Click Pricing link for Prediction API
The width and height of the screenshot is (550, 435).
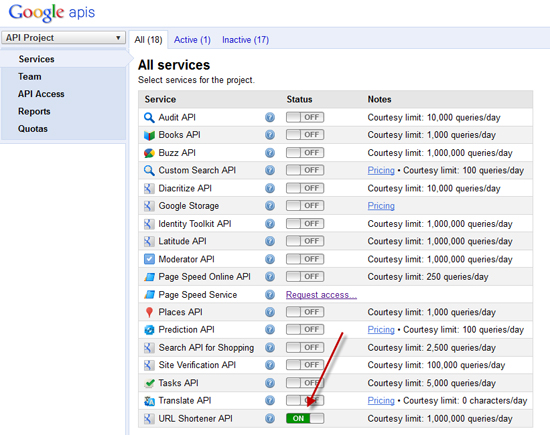coord(381,329)
